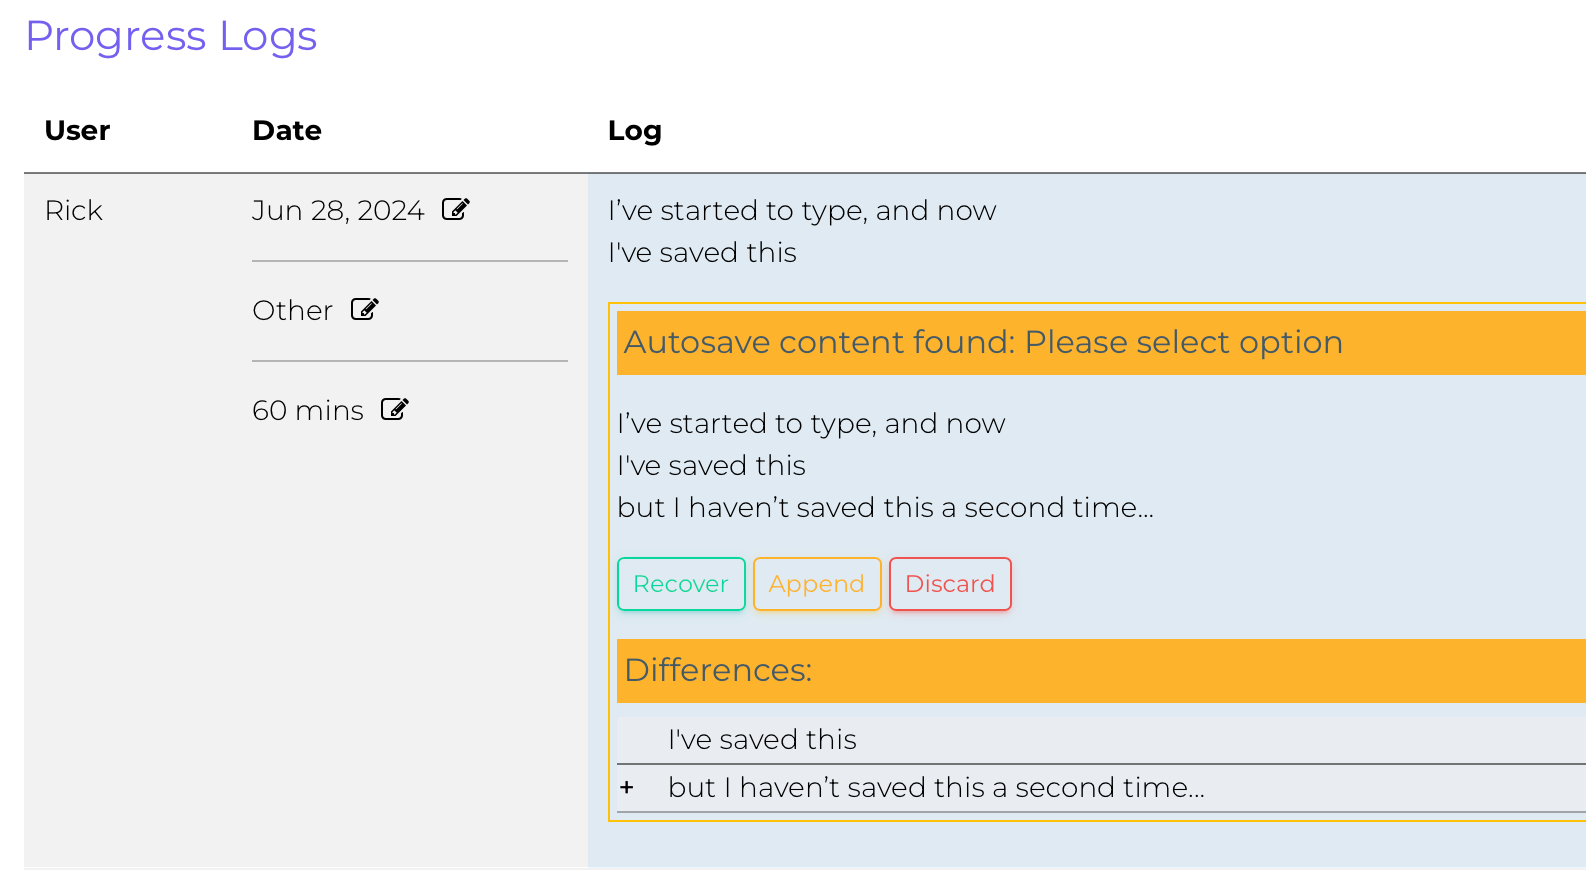Image resolution: width=1586 pixels, height=882 pixels.
Task: Click the Log column header
Action: click(635, 131)
